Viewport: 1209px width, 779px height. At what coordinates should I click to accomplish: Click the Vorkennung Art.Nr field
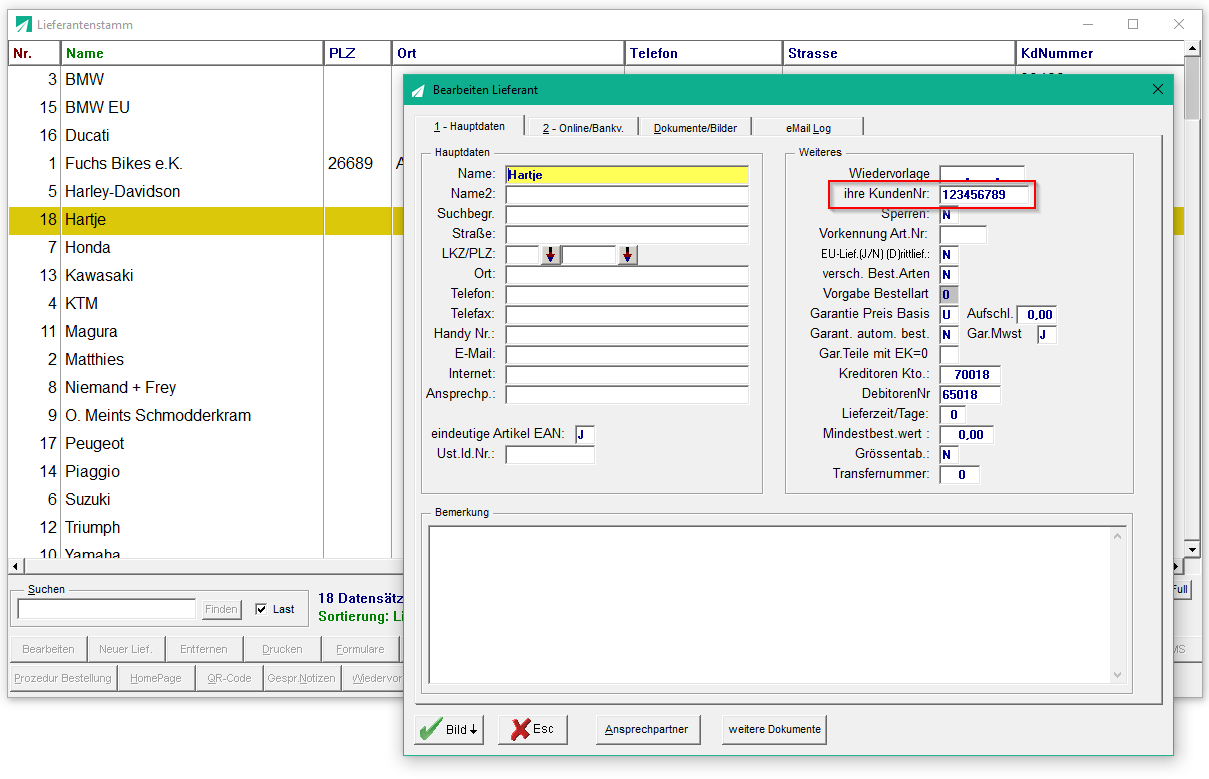click(x=963, y=234)
